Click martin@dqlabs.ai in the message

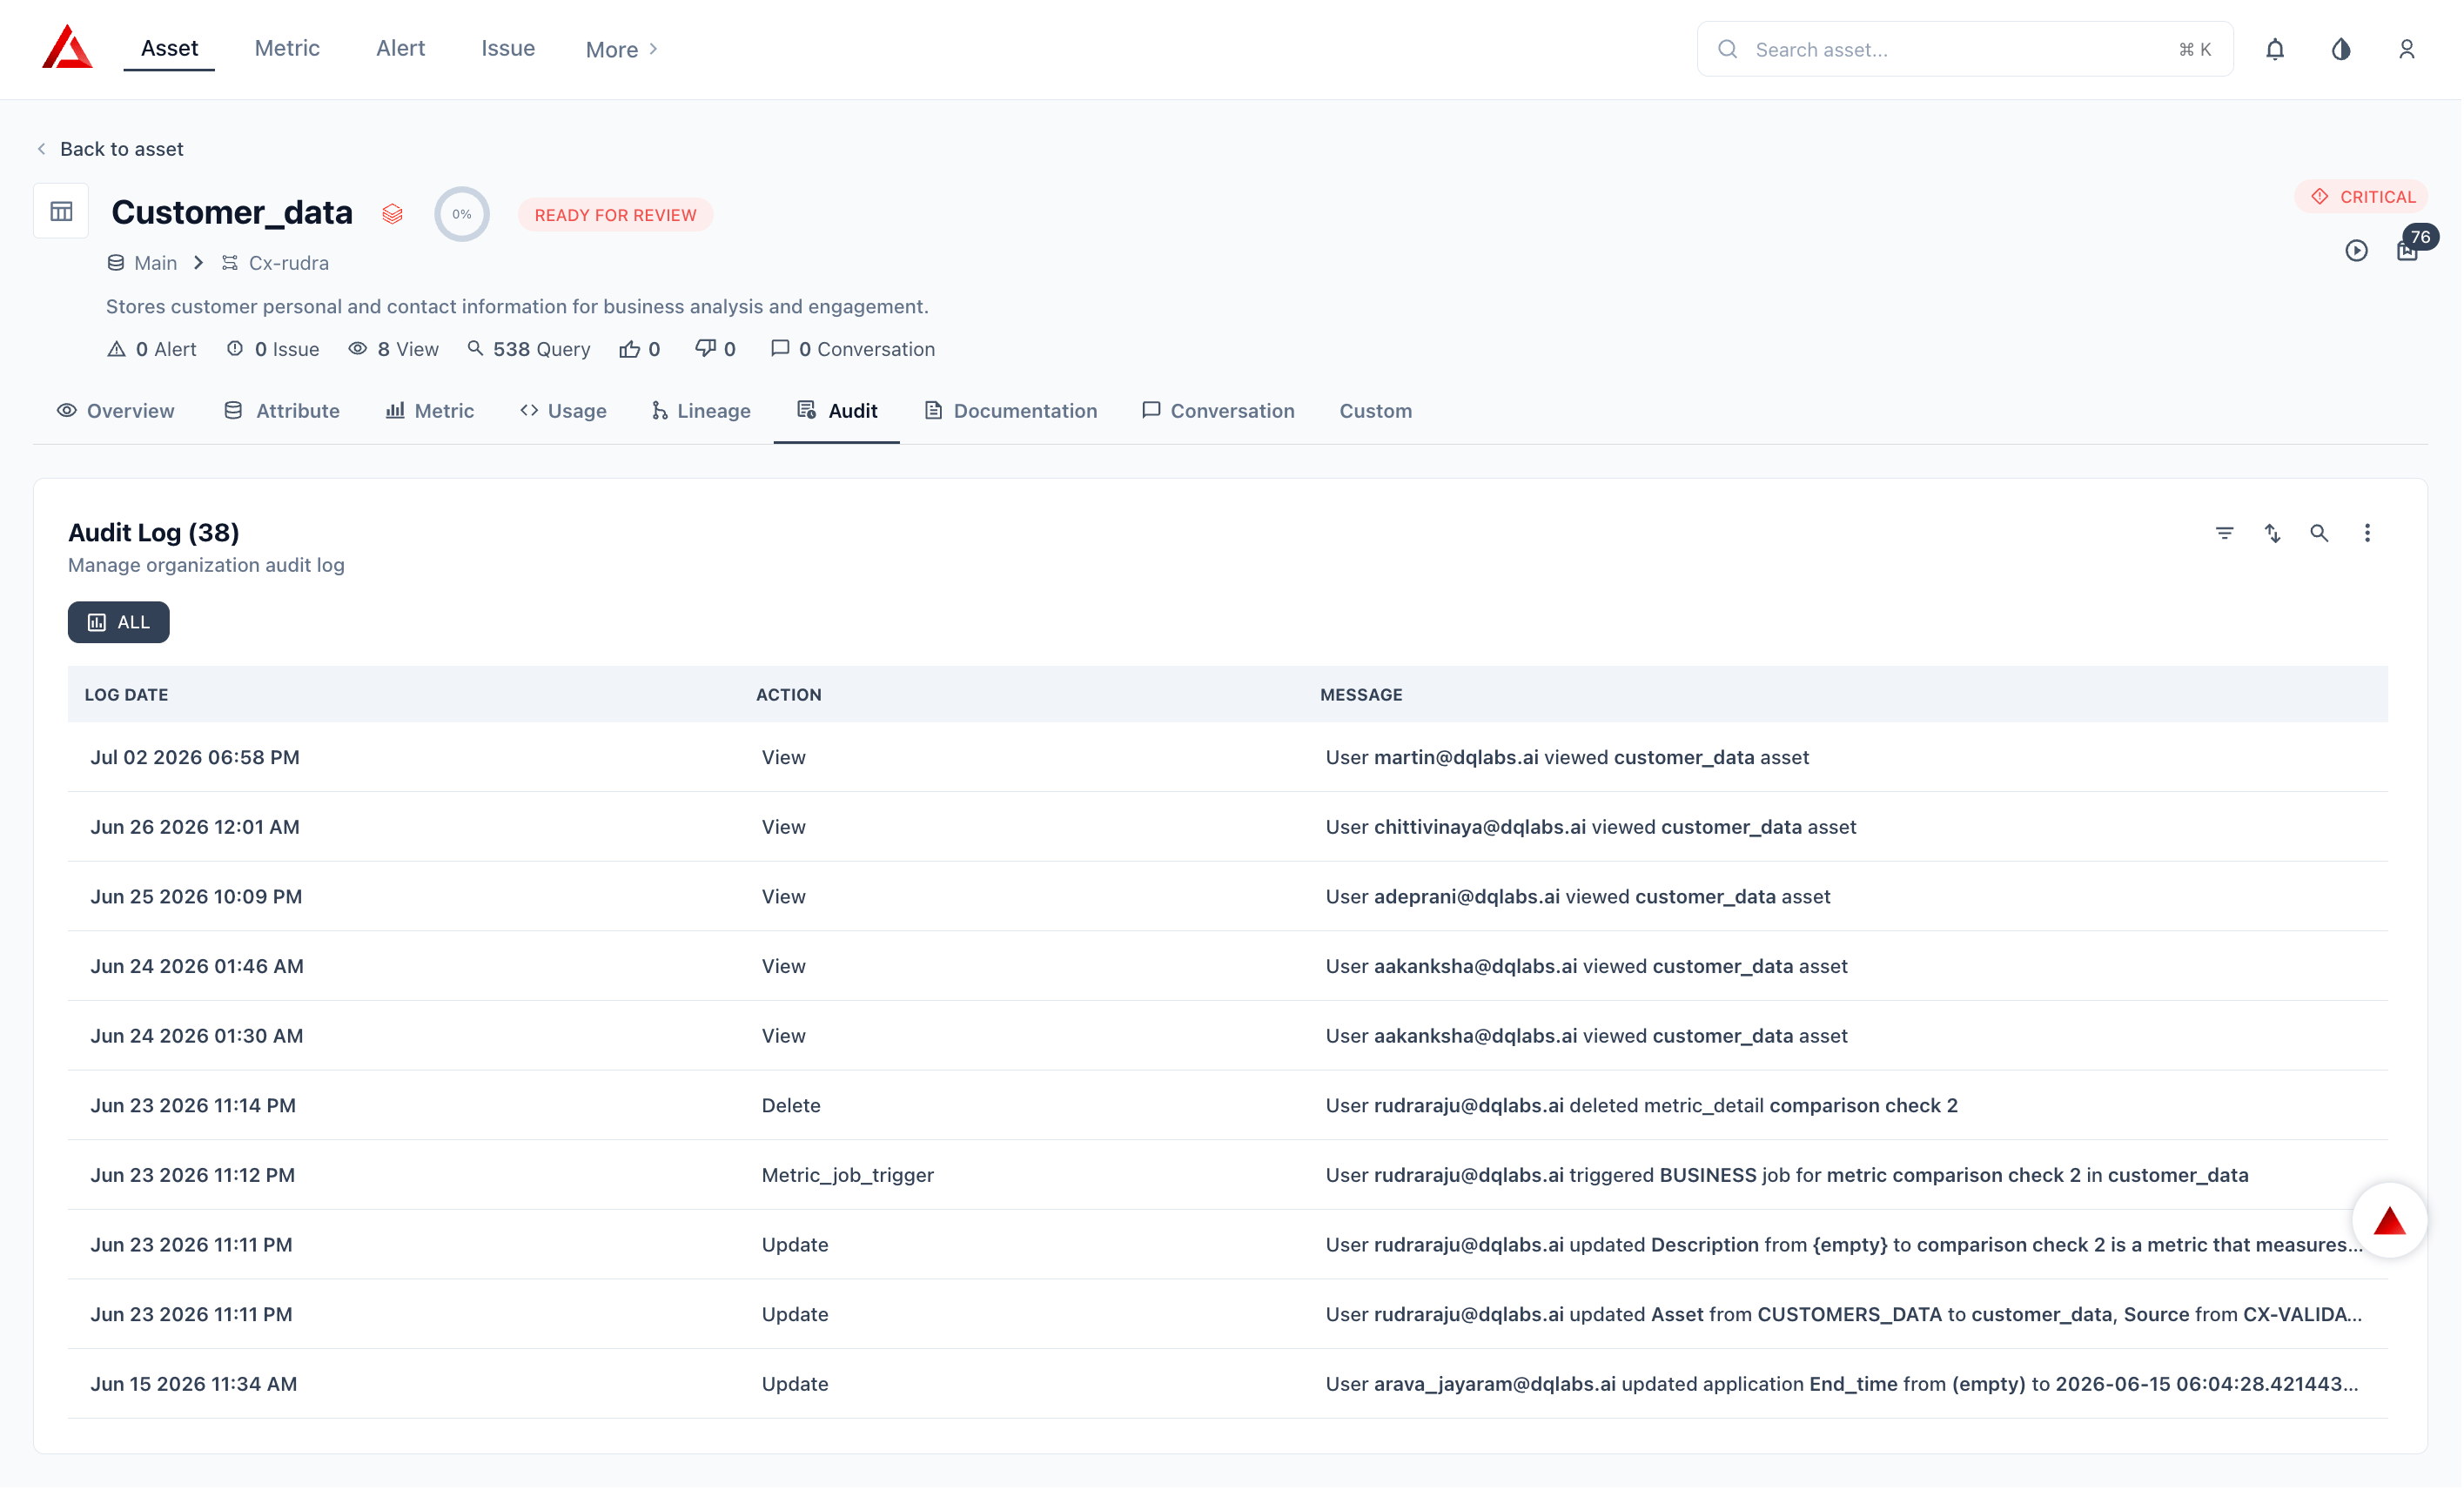click(1457, 758)
